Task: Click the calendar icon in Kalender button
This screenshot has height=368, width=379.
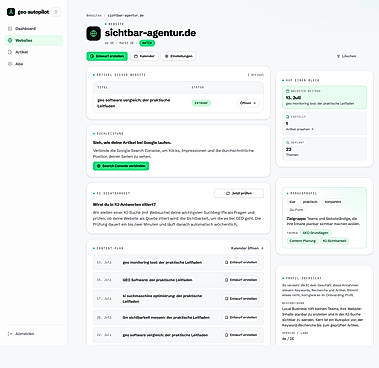Action: tap(136, 56)
